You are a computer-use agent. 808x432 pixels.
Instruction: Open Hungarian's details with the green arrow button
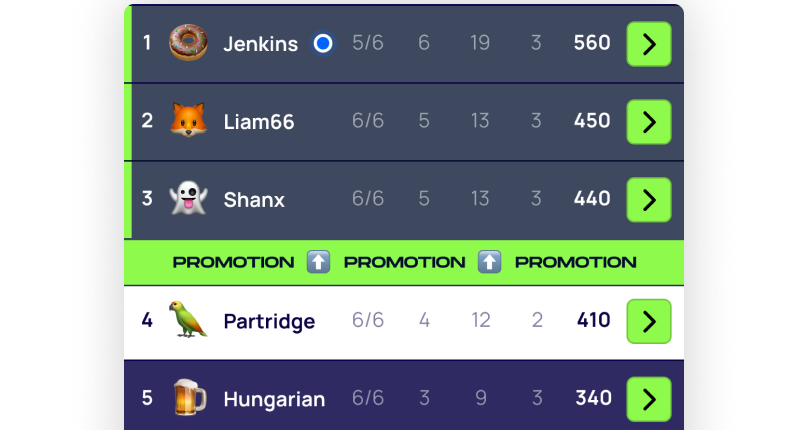[x=649, y=400]
